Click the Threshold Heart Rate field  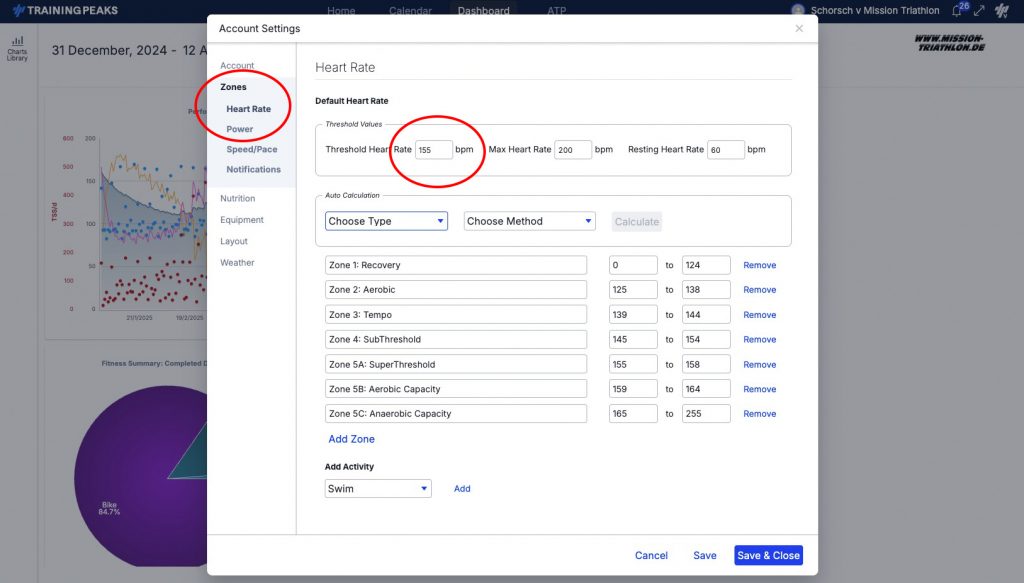pyautogui.click(x=434, y=150)
